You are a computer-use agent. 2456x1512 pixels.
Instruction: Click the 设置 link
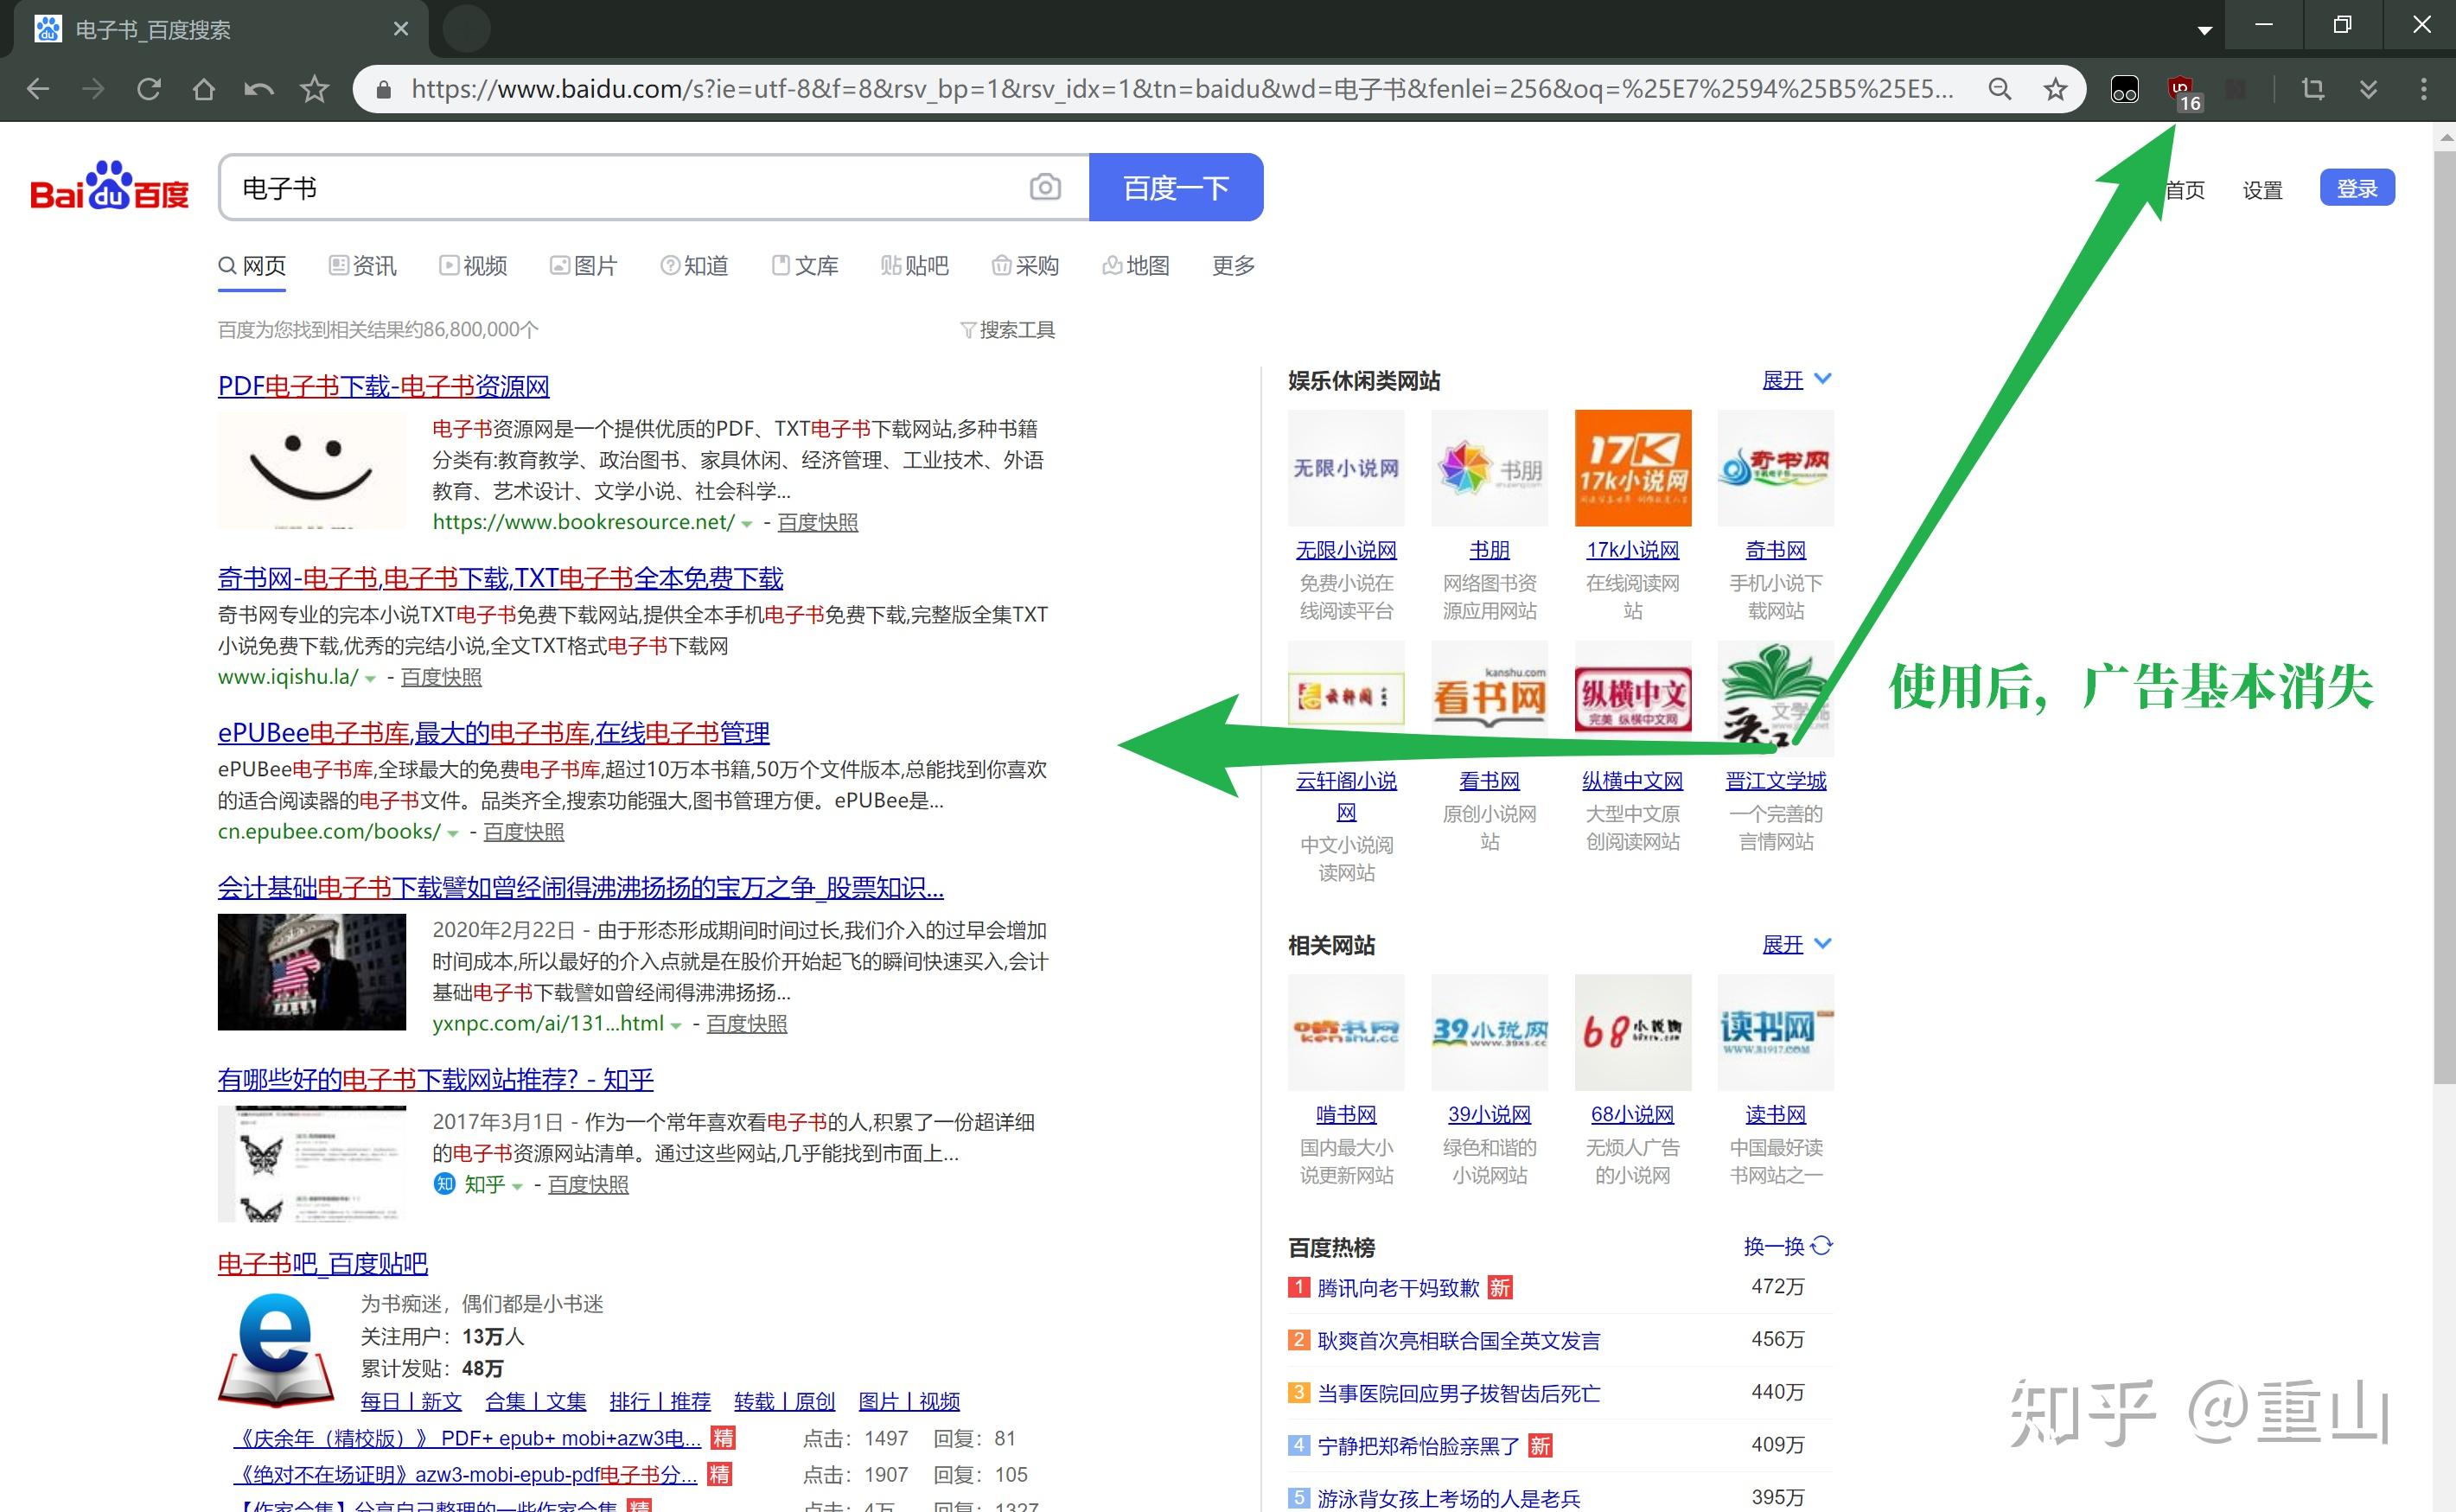point(2262,190)
